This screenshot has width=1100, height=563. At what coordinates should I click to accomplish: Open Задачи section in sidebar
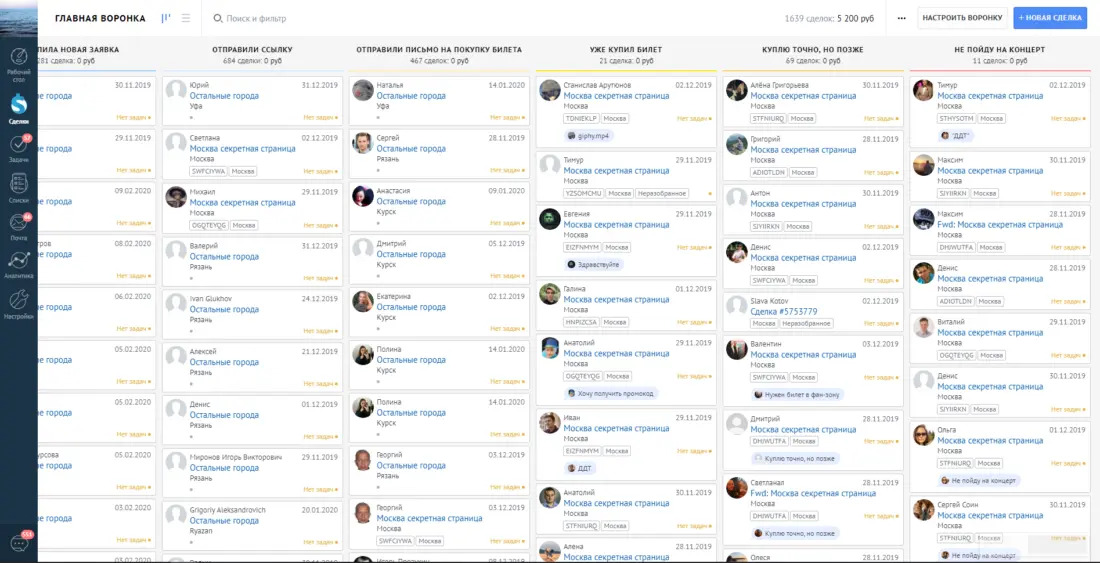pyautogui.click(x=19, y=149)
